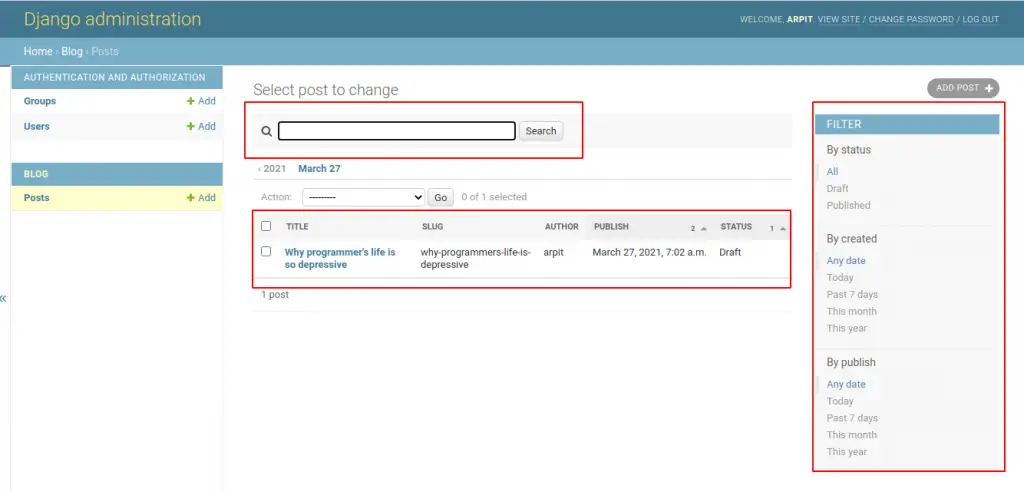Select This year under By publish

(x=847, y=452)
